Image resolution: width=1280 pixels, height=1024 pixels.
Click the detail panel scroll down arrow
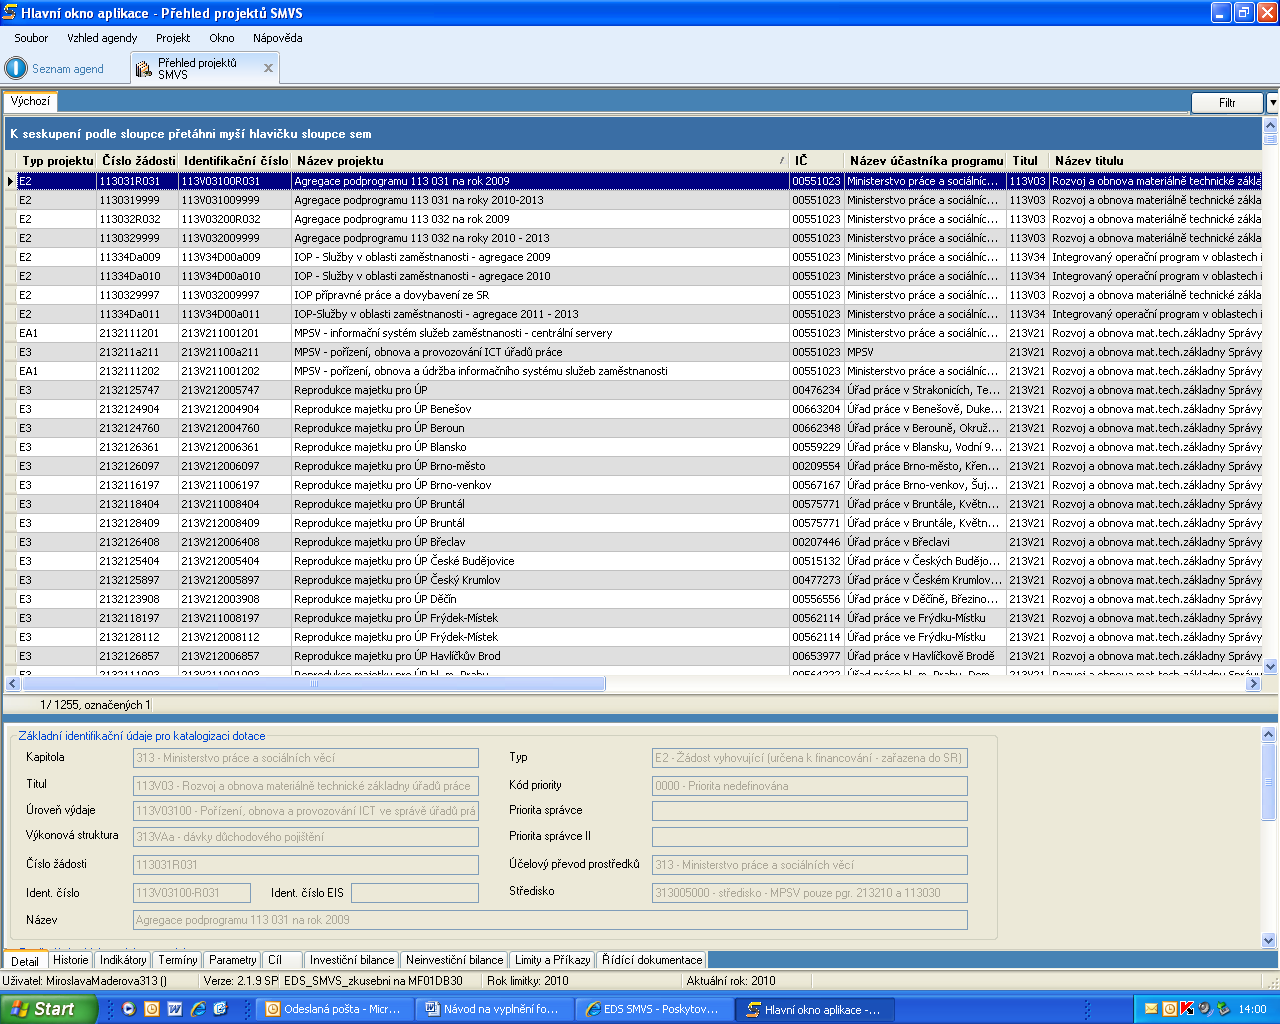[1269, 940]
